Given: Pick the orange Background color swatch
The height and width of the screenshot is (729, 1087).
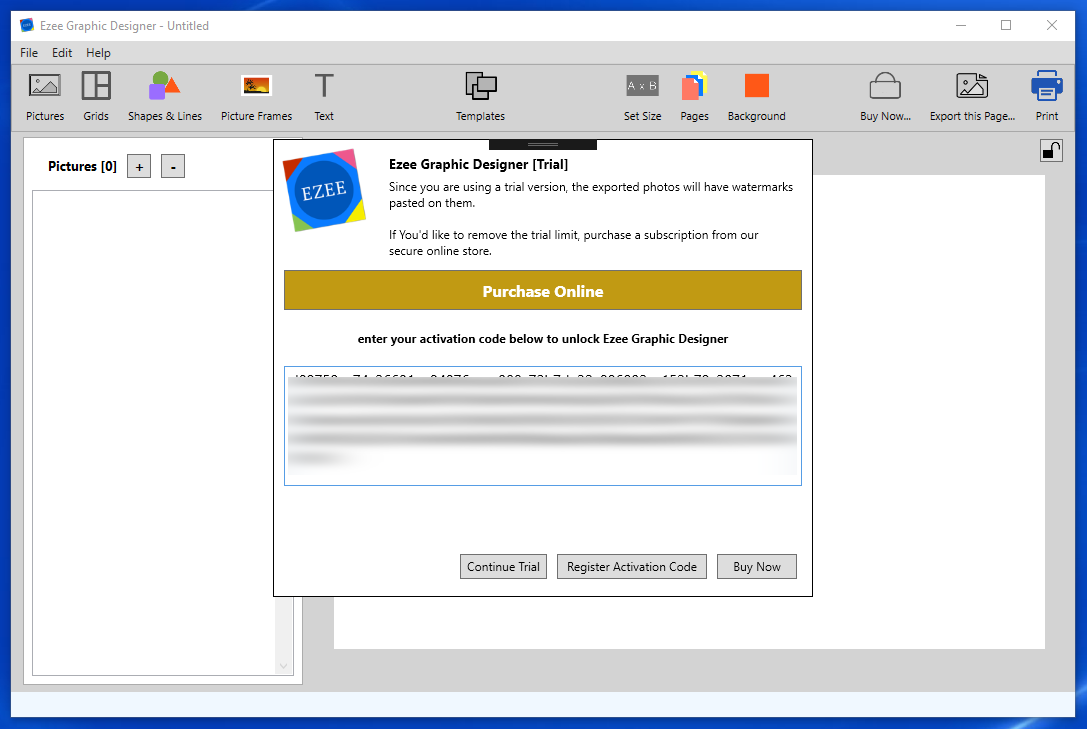Looking at the screenshot, I should point(756,86).
